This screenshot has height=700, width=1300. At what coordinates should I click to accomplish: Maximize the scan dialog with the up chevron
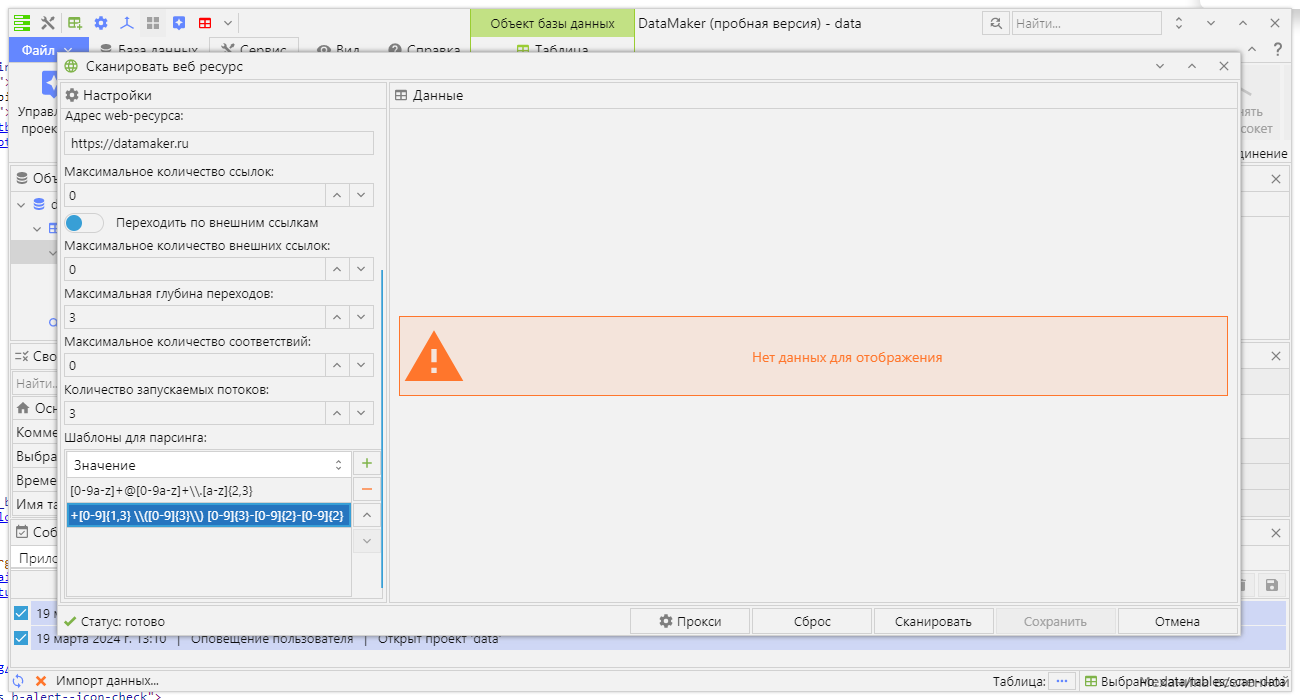click(x=1192, y=66)
